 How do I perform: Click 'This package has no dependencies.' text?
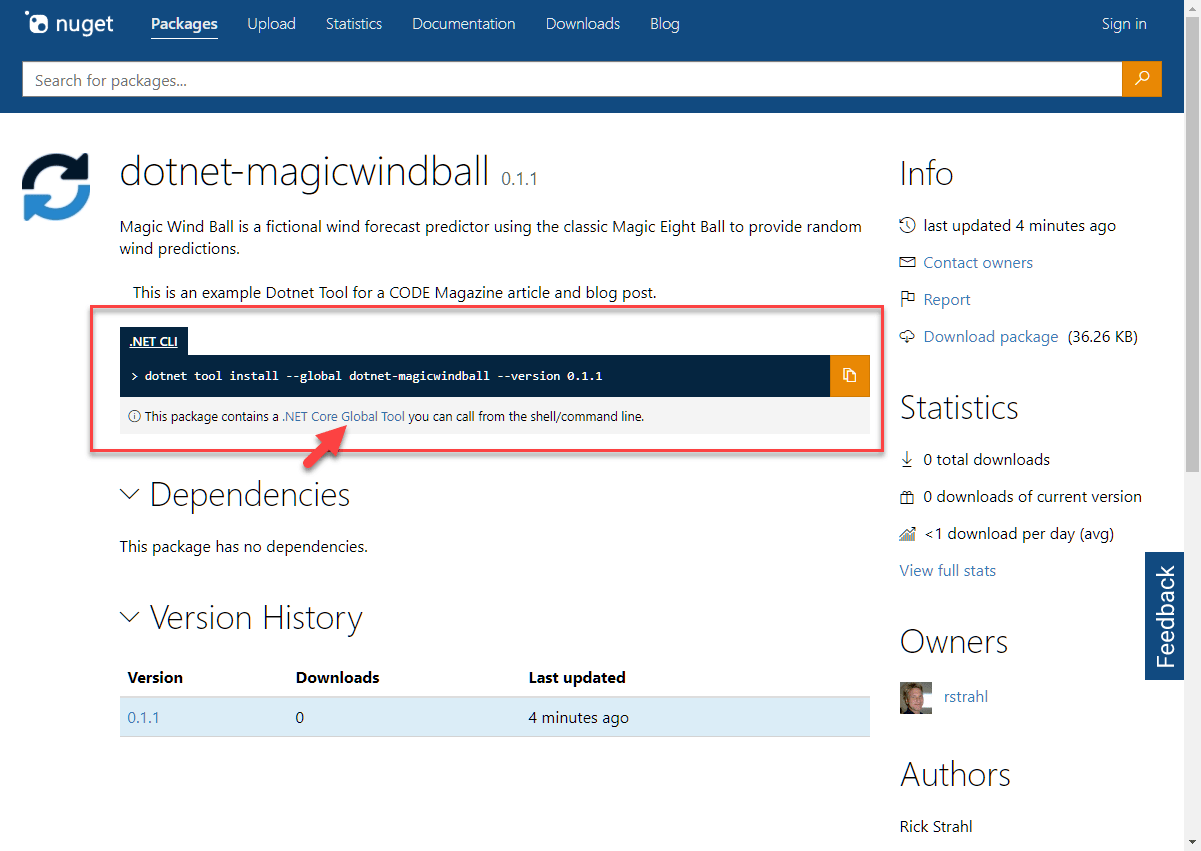[x=244, y=546]
